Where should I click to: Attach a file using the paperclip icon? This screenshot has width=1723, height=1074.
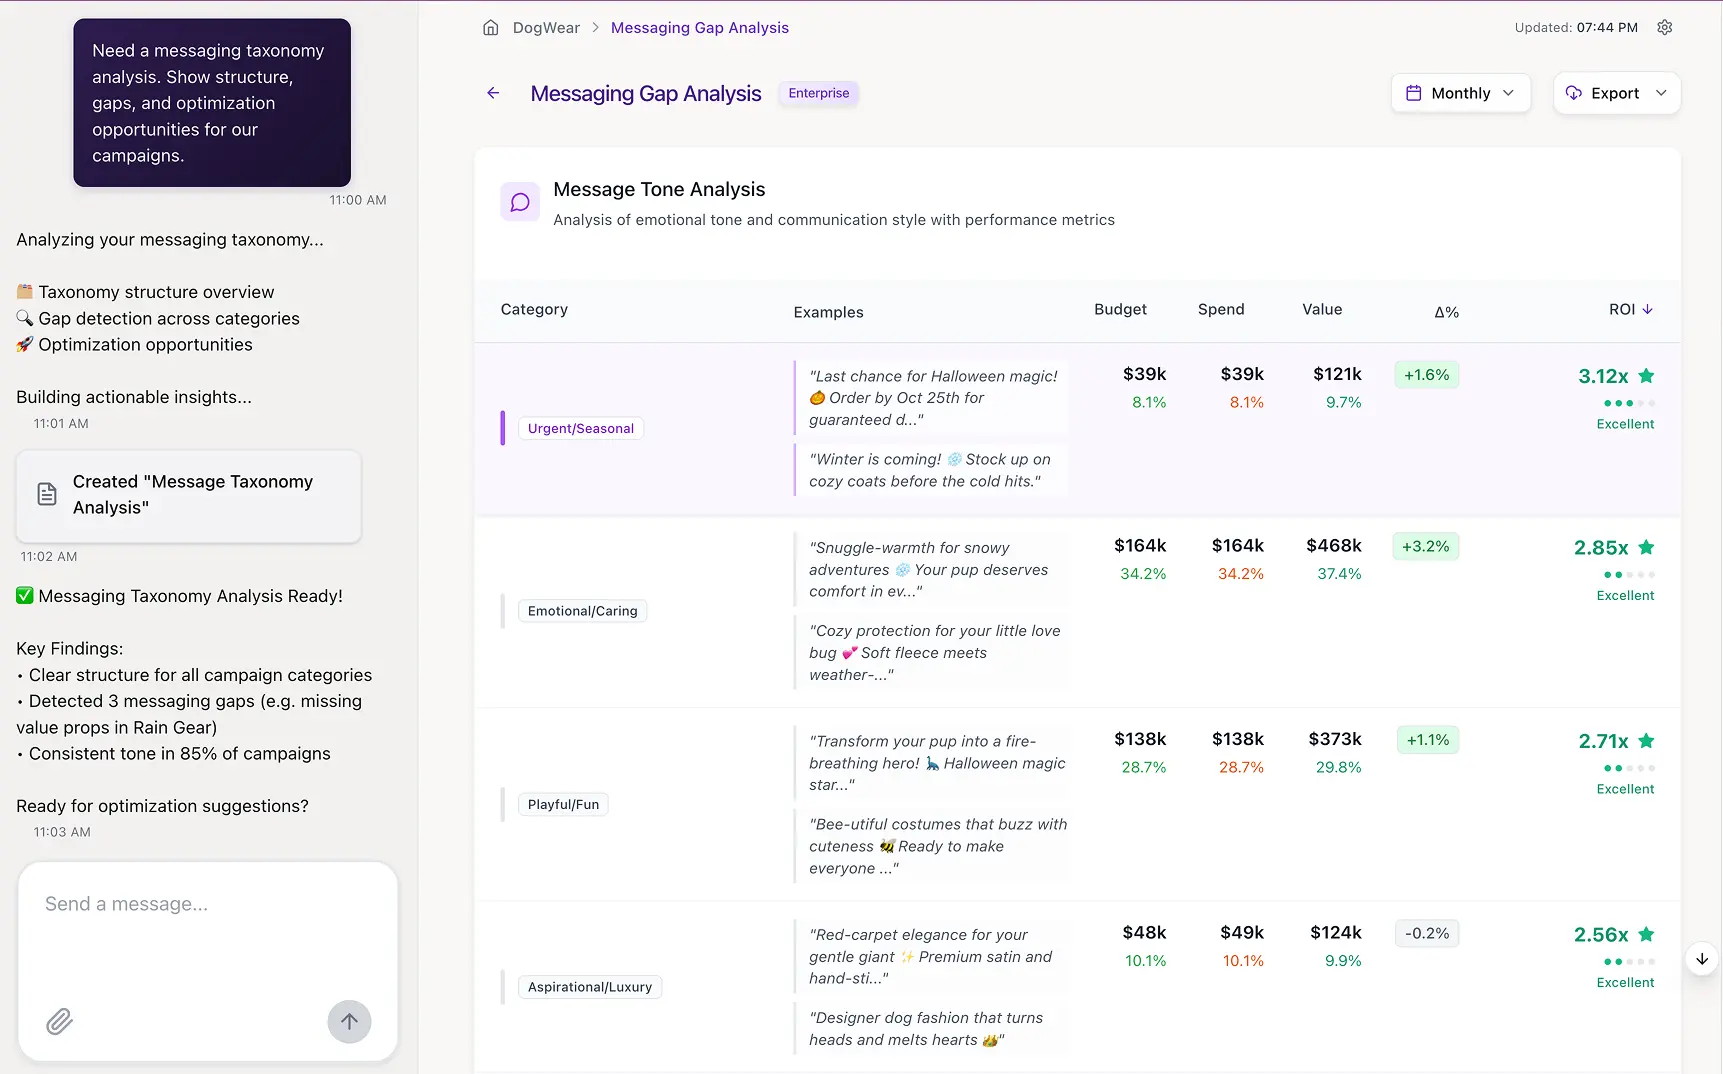(x=59, y=1022)
